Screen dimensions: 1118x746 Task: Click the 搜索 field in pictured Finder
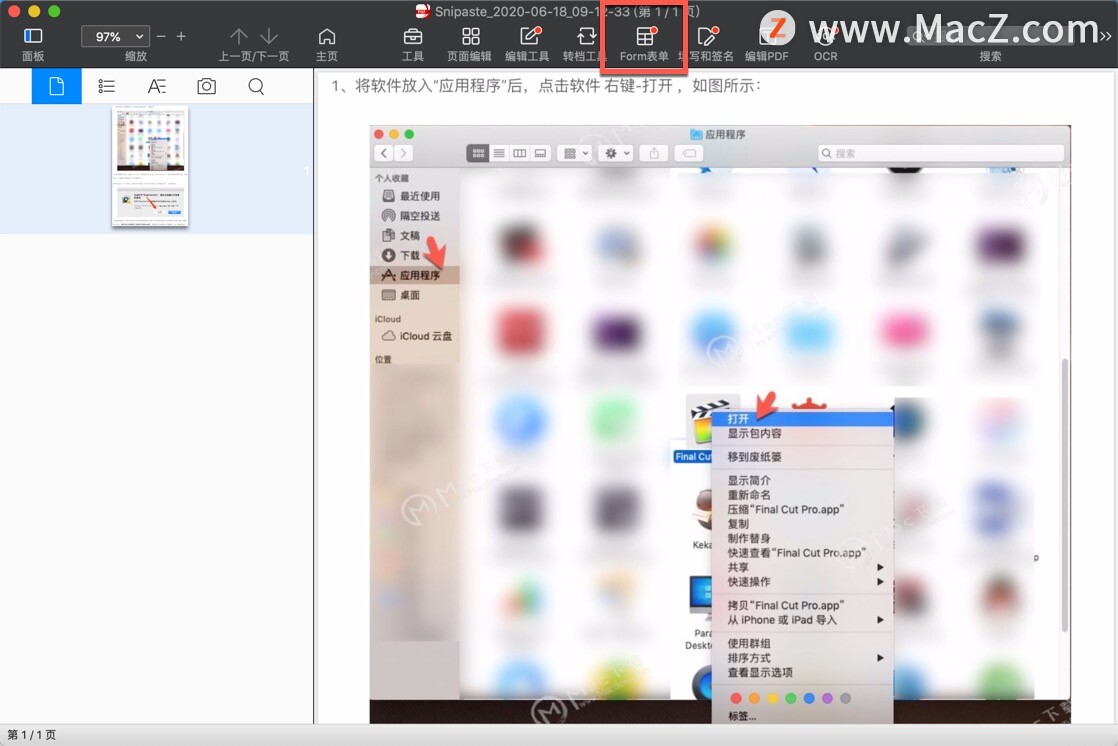pos(940,153)
